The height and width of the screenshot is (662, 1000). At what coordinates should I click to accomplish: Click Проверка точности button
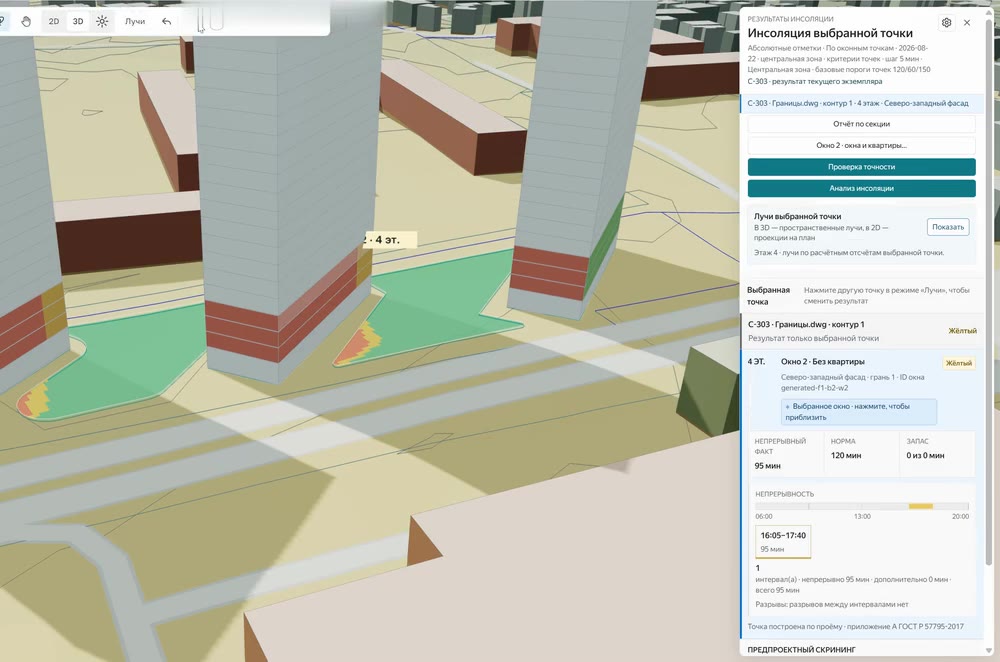[862, 167]
